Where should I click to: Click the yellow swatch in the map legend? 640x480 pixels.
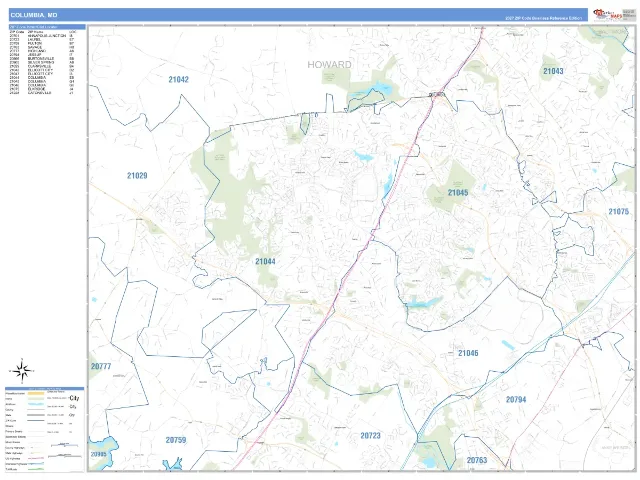click(x=36, y=393)
